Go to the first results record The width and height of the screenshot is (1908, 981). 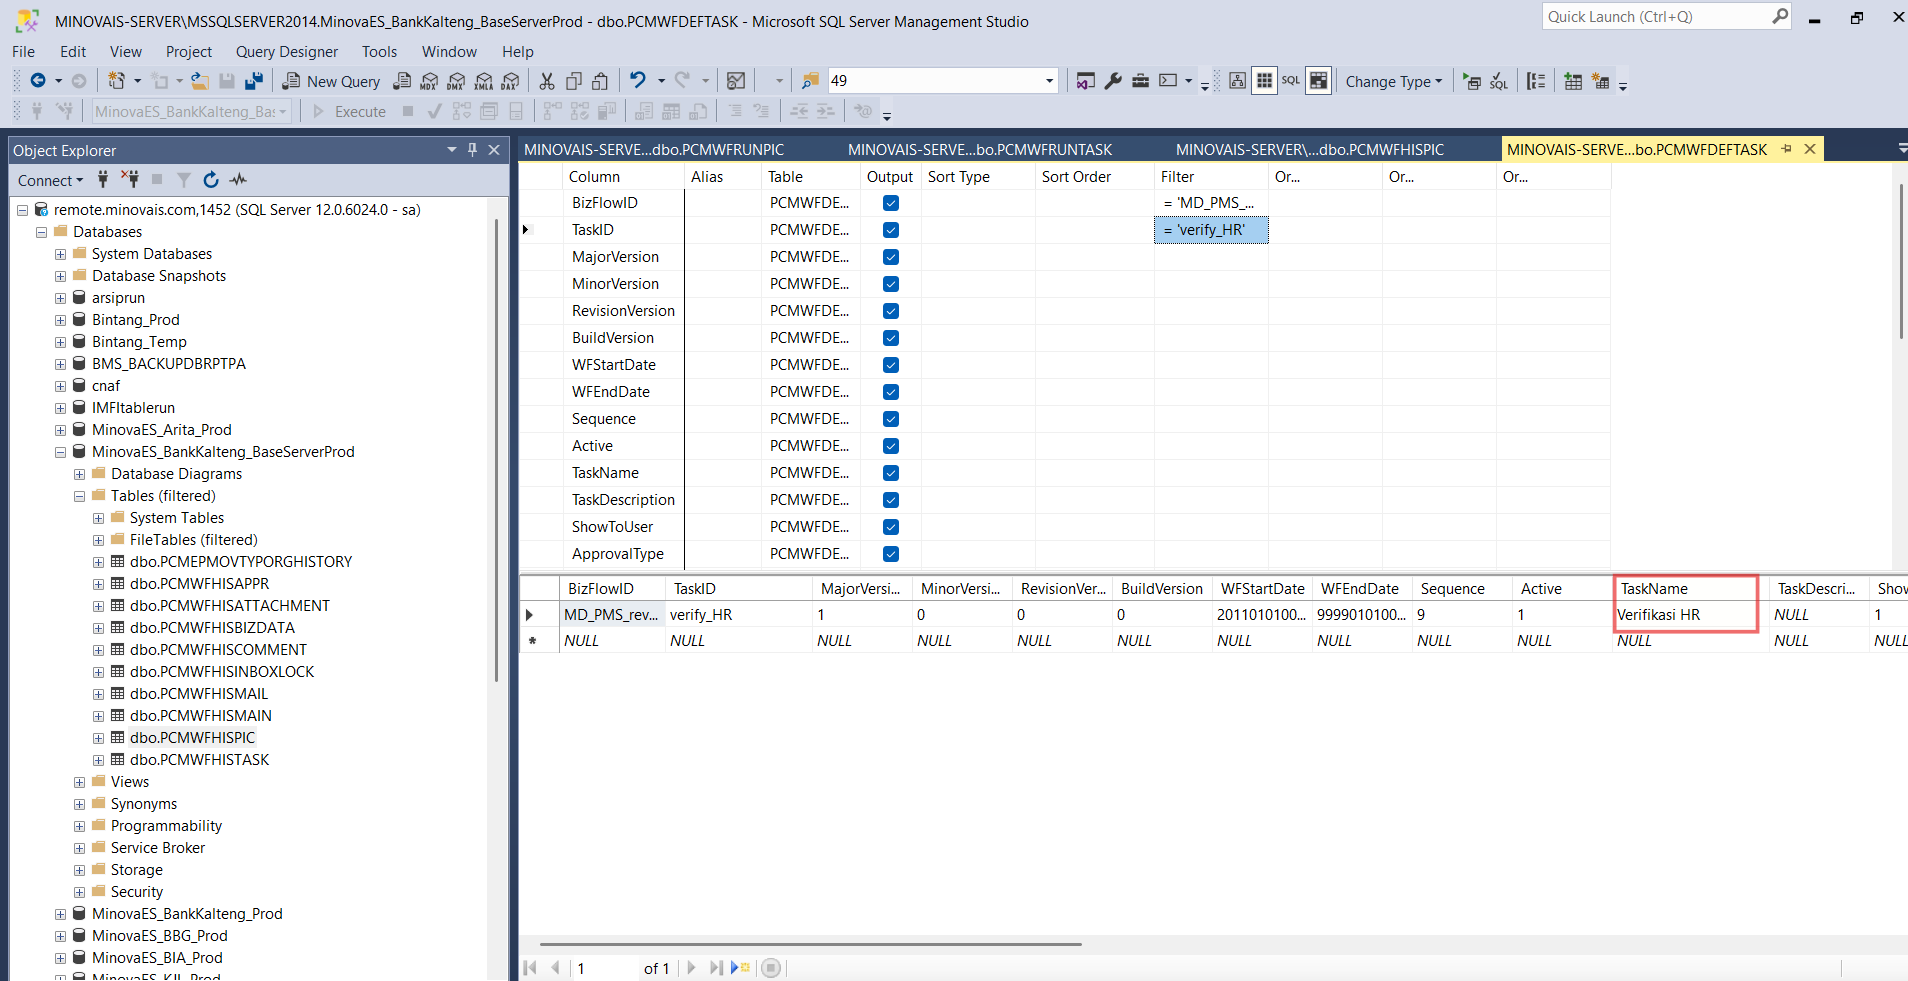point(530,968)
